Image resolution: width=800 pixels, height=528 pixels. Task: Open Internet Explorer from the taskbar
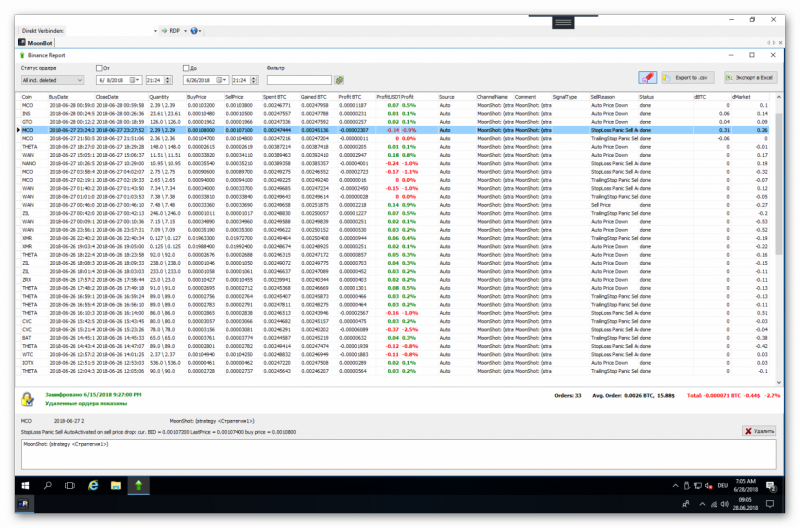coord(91,486)
